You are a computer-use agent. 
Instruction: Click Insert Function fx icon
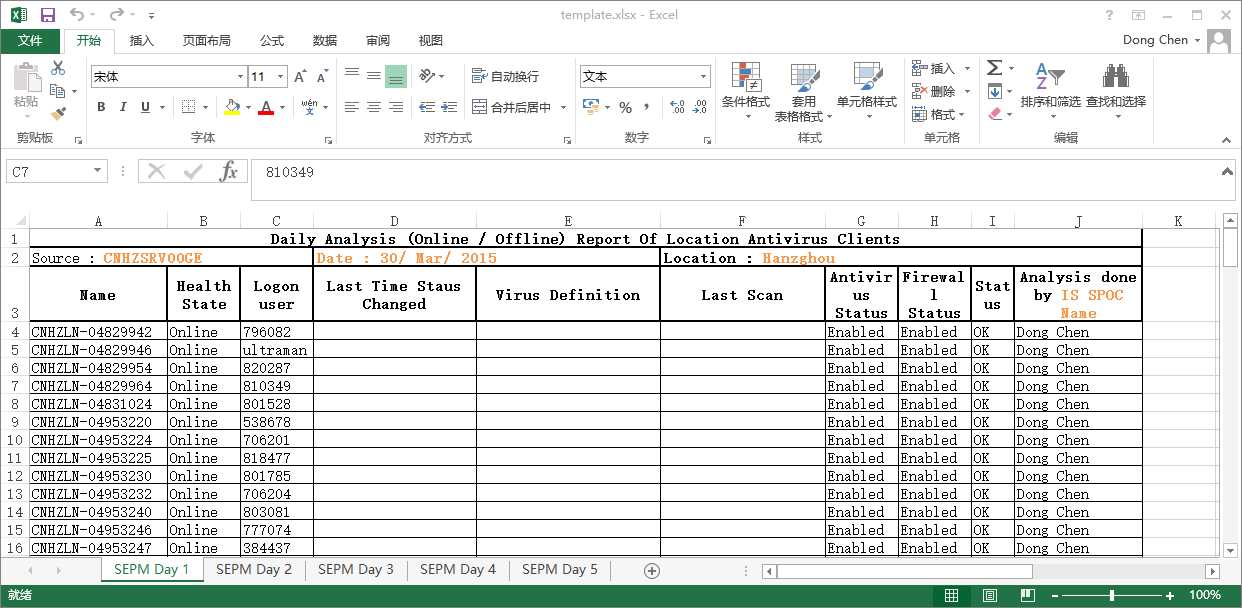tap(229, 171)
